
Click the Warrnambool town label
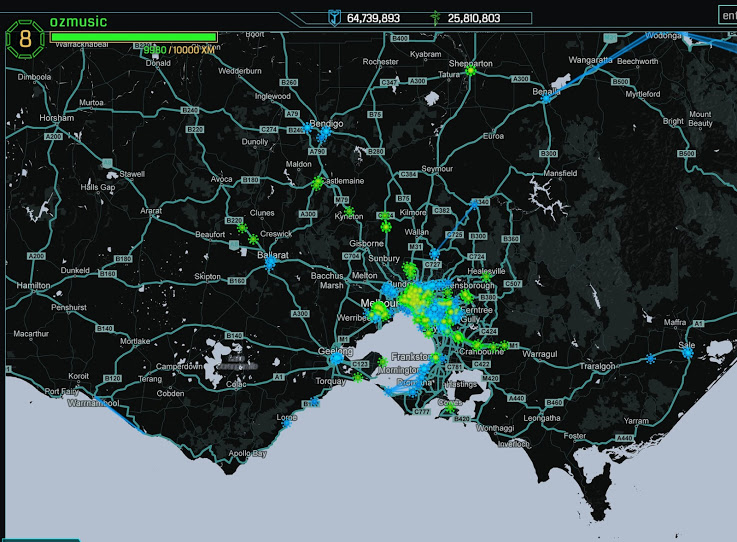pos(93,403)
